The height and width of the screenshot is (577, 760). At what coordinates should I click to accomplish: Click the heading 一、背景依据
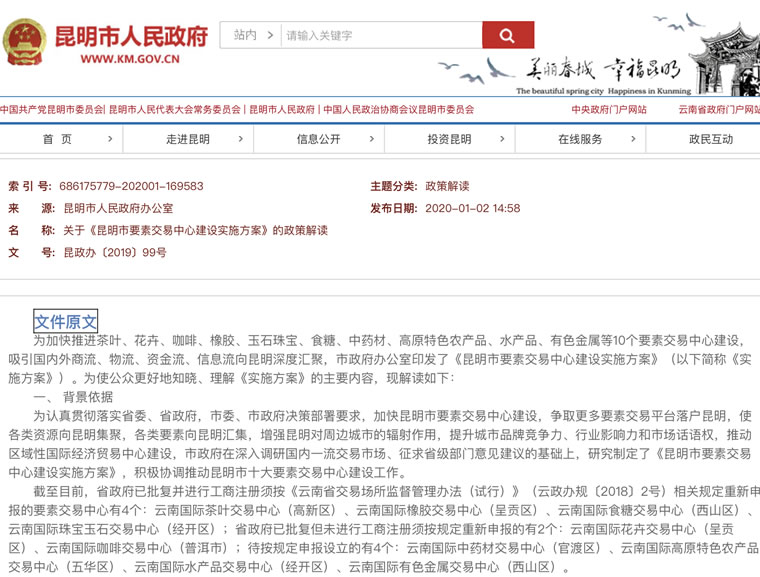pos(73,397)
